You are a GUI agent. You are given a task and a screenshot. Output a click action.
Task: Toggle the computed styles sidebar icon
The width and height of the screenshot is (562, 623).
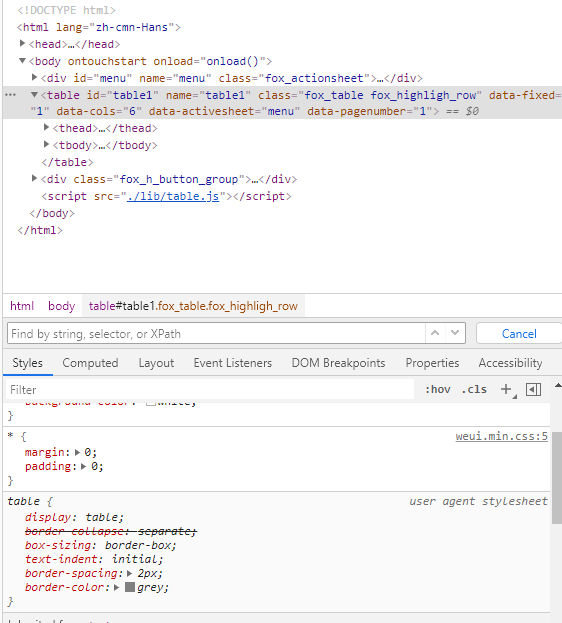pos(533,389)
